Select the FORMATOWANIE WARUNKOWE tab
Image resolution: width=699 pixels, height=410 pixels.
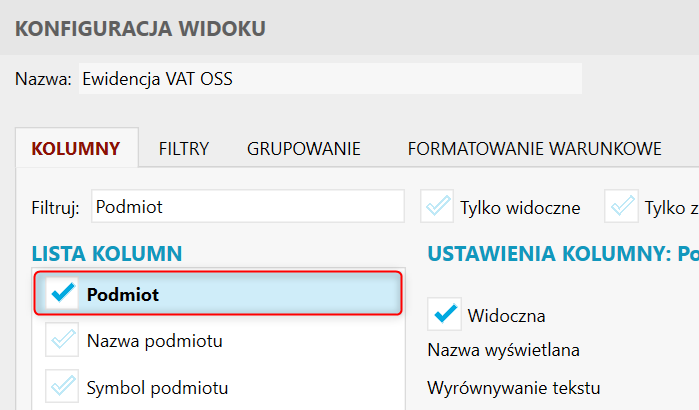pyautogui.click(x=534, y=149)
